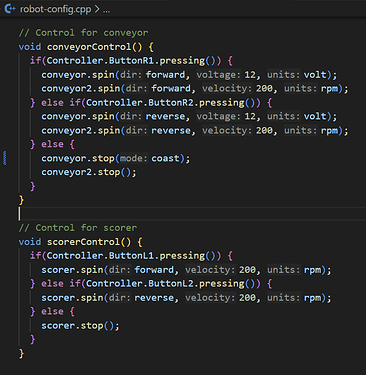Click 'reverse' in the conveyor2.spin line

(171, 130)
